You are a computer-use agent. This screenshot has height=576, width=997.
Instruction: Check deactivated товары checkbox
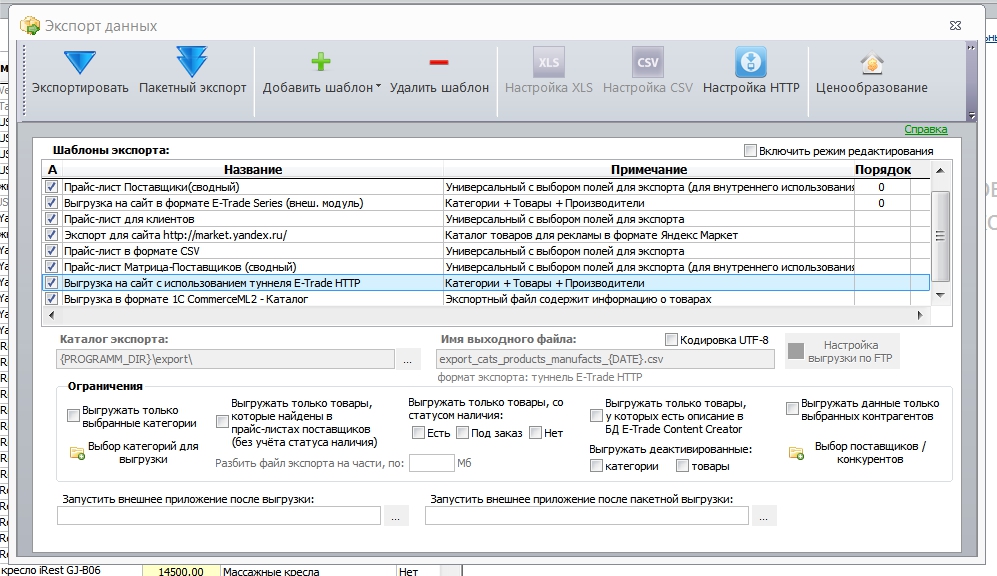682,466
